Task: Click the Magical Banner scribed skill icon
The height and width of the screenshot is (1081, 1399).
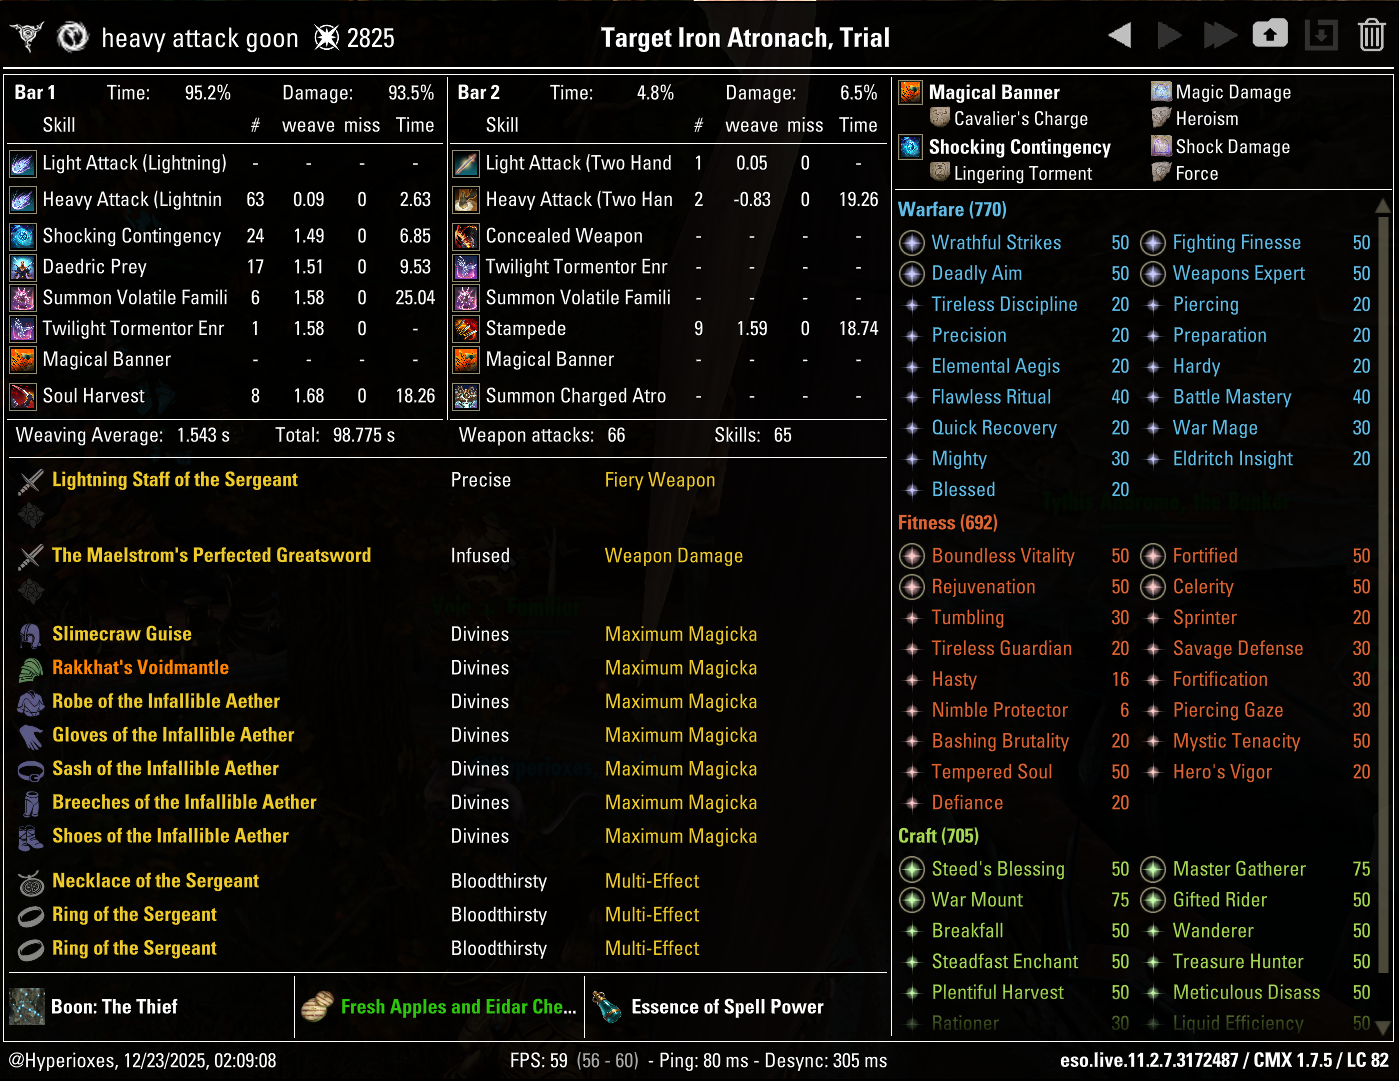Action: coord(910,93)
